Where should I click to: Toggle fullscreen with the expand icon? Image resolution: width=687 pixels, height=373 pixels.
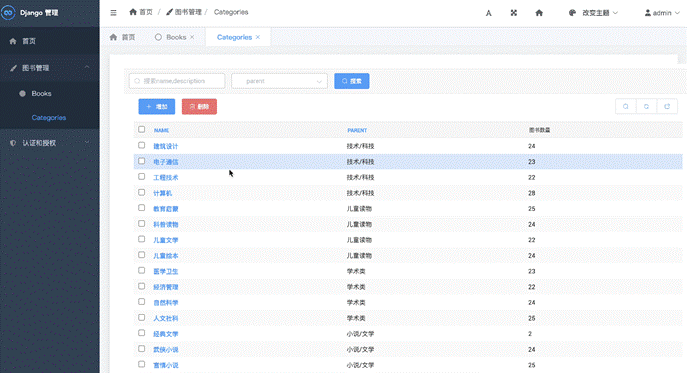click(513, 13)
